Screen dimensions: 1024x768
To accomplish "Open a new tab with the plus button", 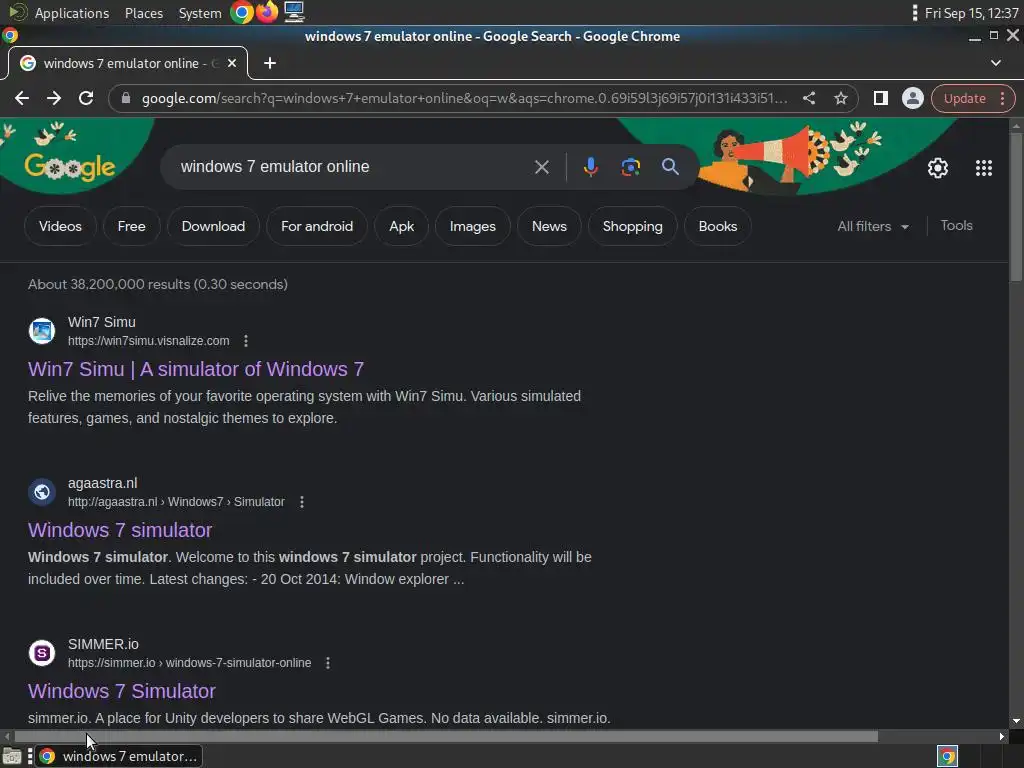I will tap(270, 63).
